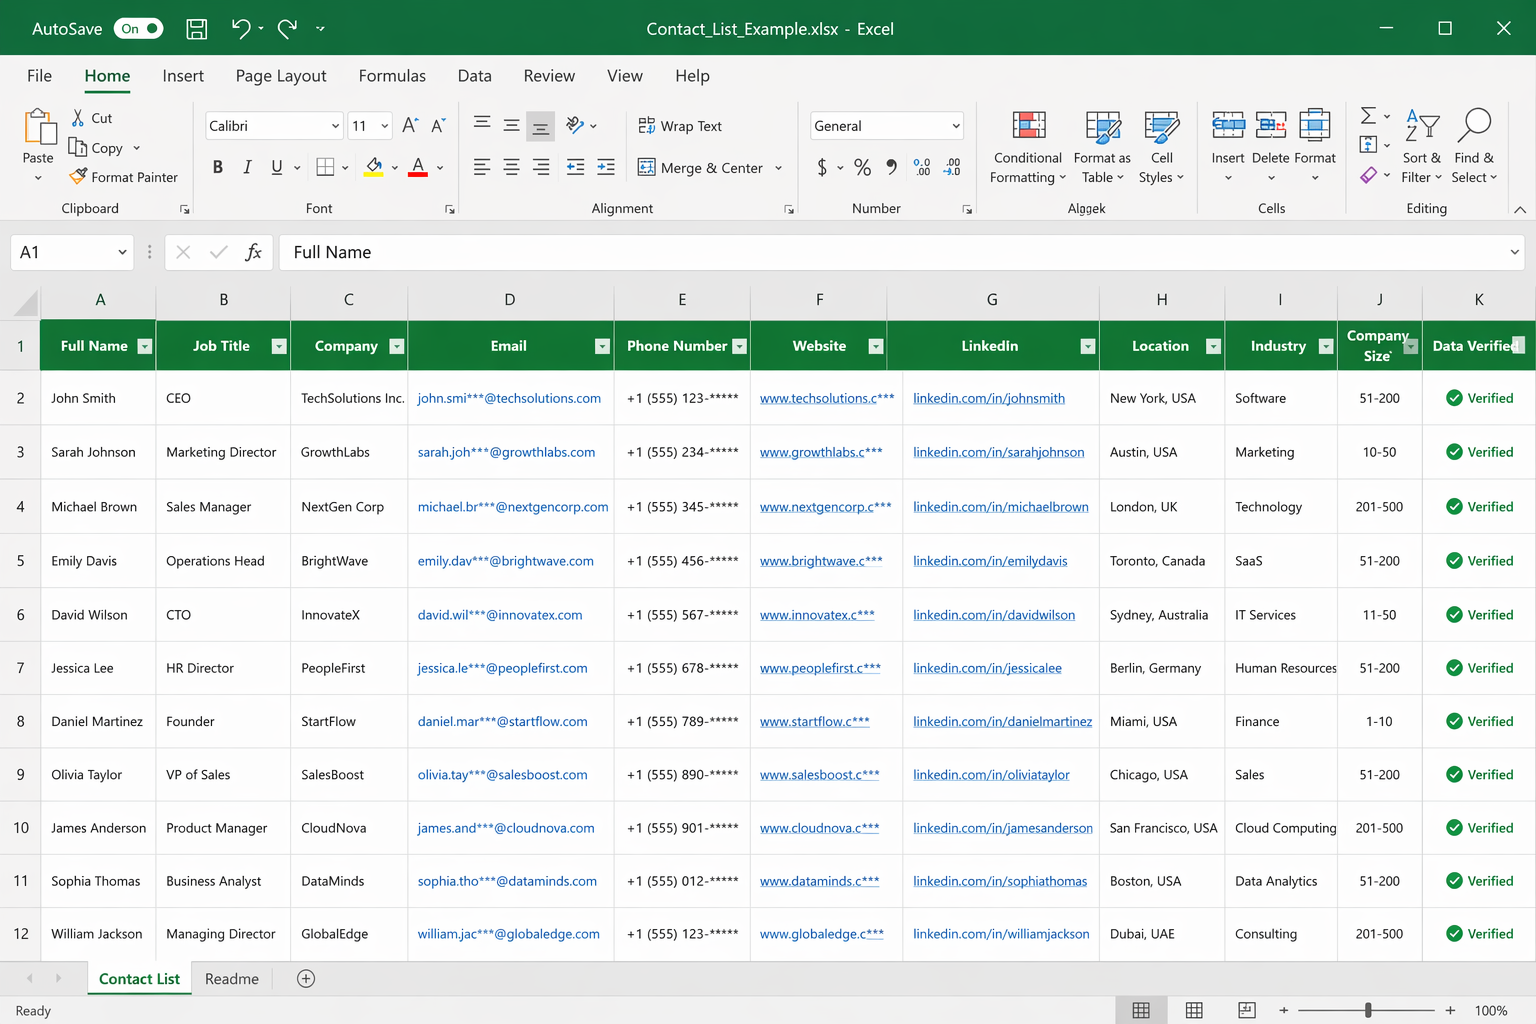Toggle bold formatting
Viewport: 1536px width, 1024px height.
tap(217, 166)
